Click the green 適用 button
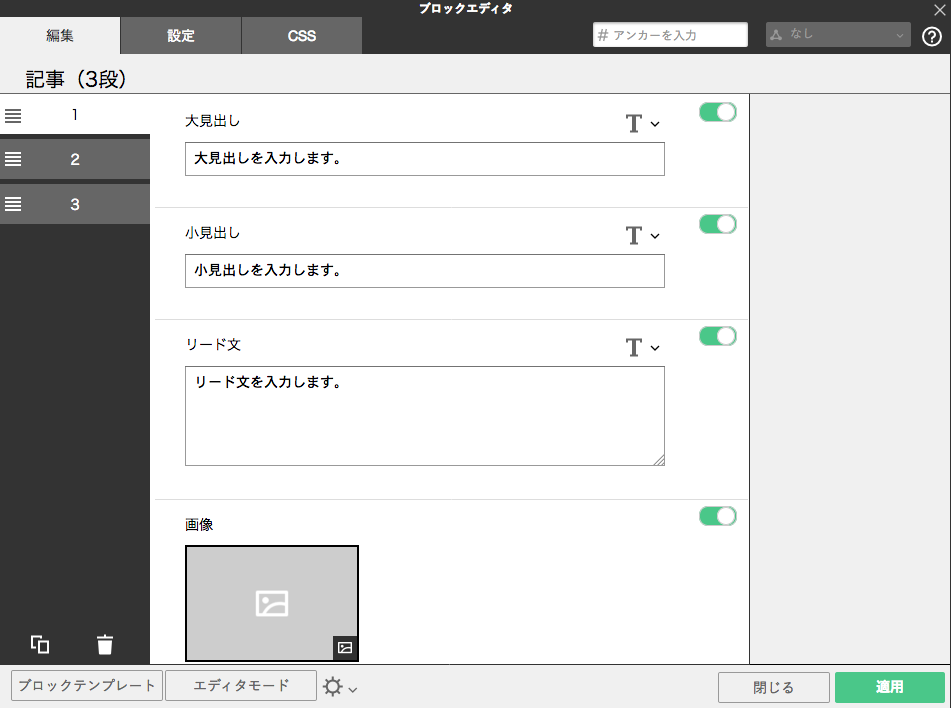 coord(890,687)
